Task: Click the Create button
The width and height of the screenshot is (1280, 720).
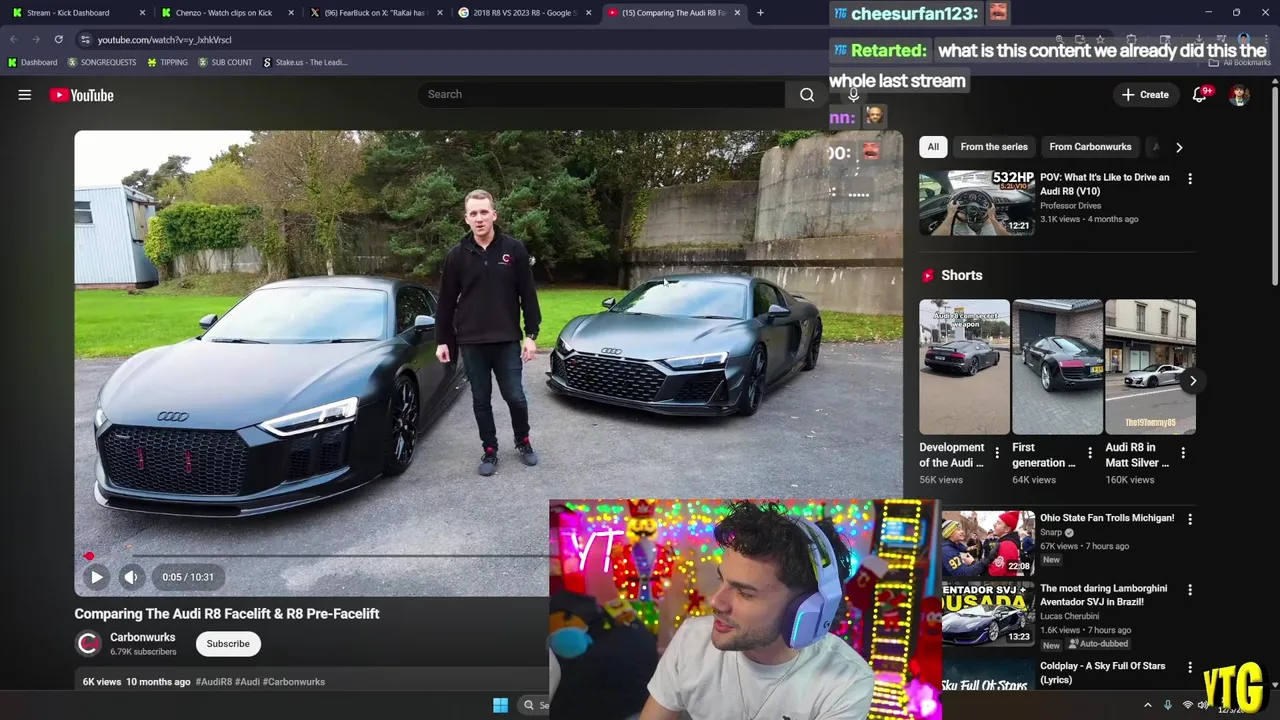Action: pos(1145,95)
